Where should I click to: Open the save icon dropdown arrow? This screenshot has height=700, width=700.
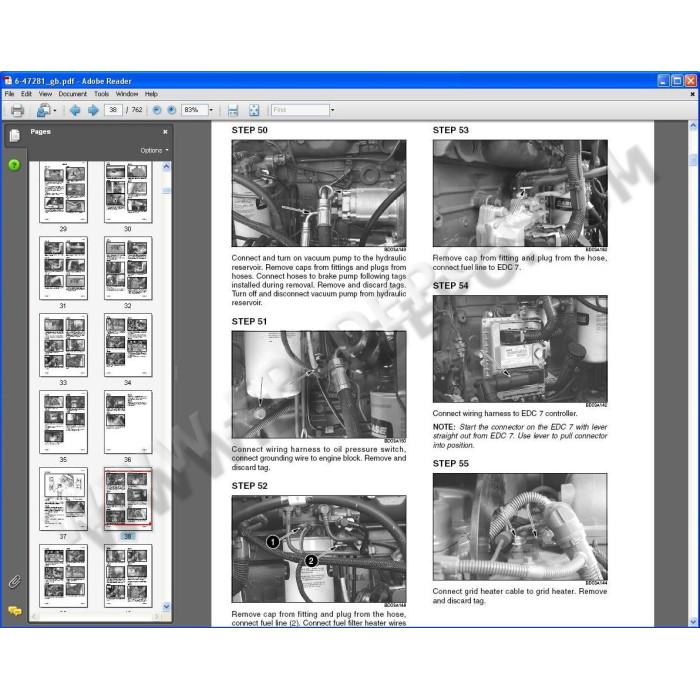pyautogui.click(x=55, y=110)
